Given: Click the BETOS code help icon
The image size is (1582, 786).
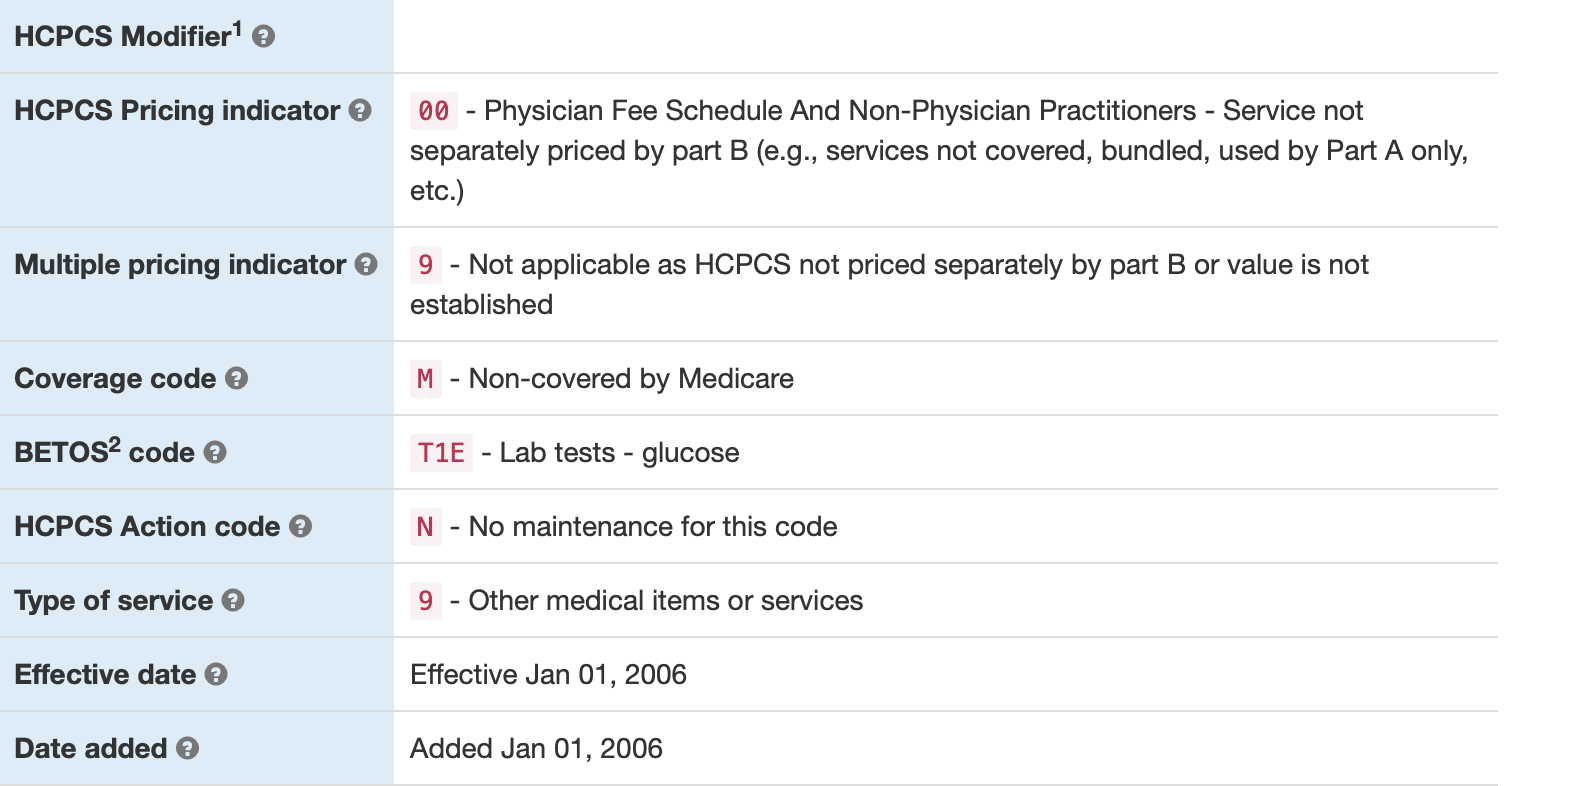Looking at the screenshot, I should click(215, 453).
